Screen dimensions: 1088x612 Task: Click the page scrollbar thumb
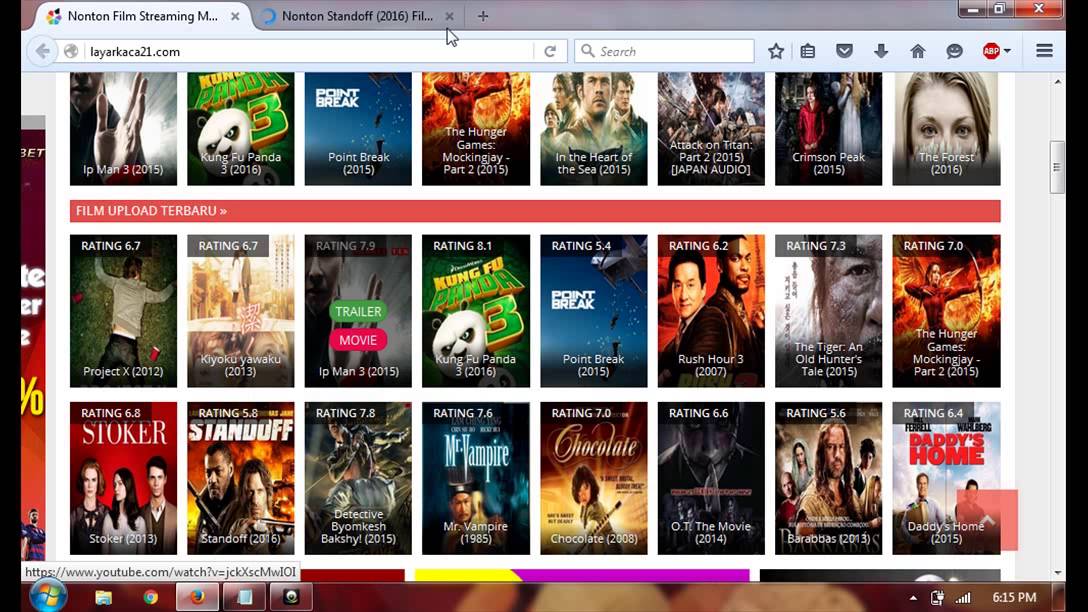pyautogui.click(x=1057, y=167)
